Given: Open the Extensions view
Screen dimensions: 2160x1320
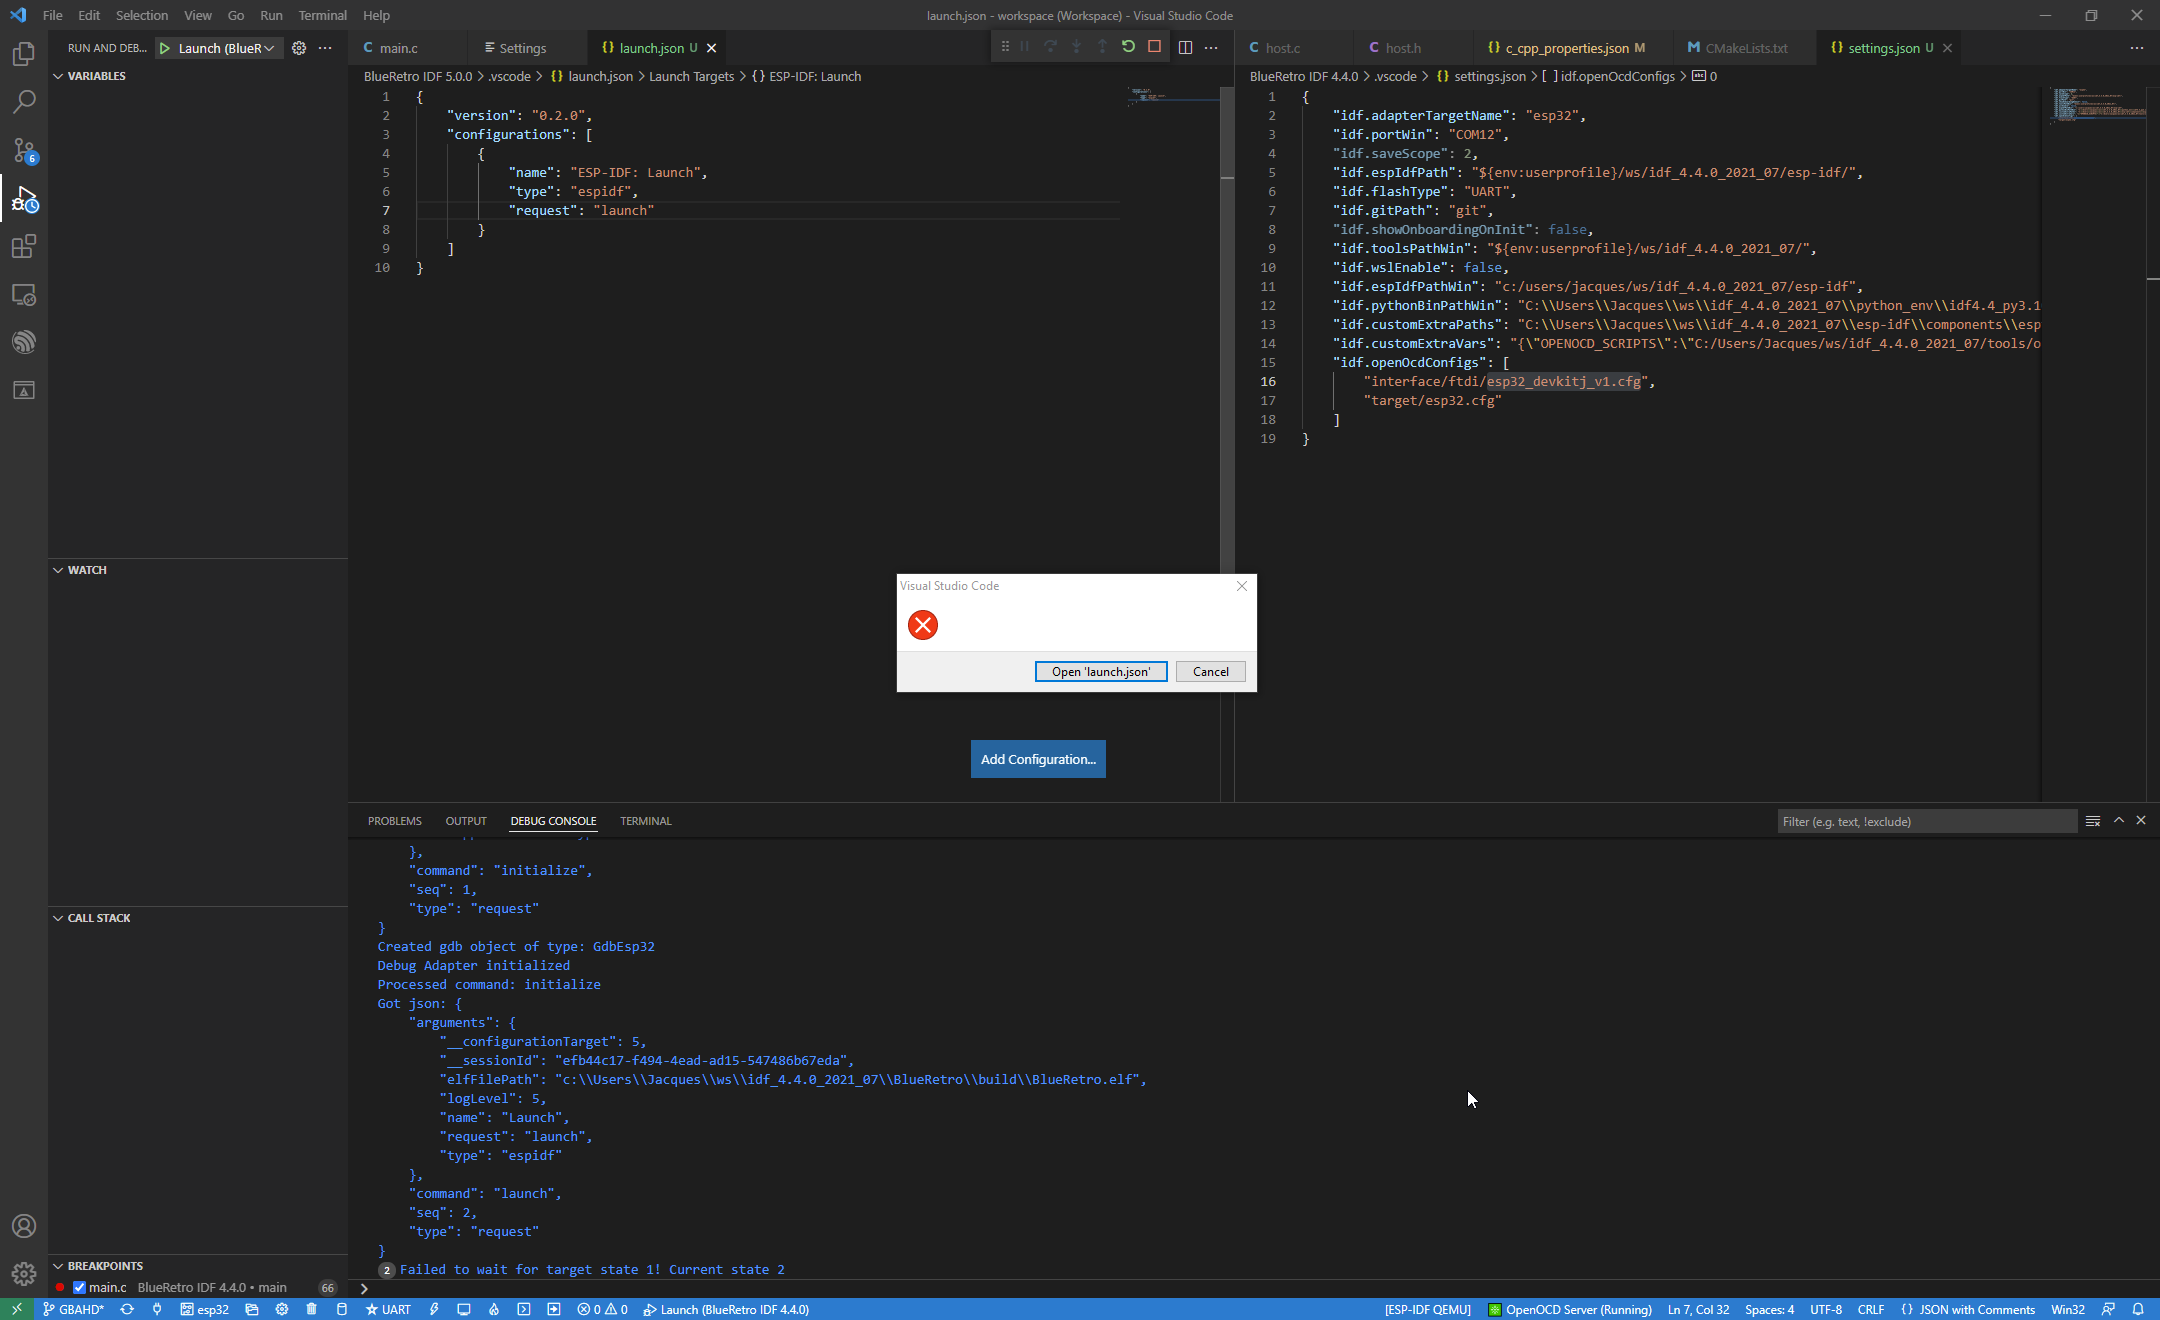Looking at the screenshot, I should 24,247.
